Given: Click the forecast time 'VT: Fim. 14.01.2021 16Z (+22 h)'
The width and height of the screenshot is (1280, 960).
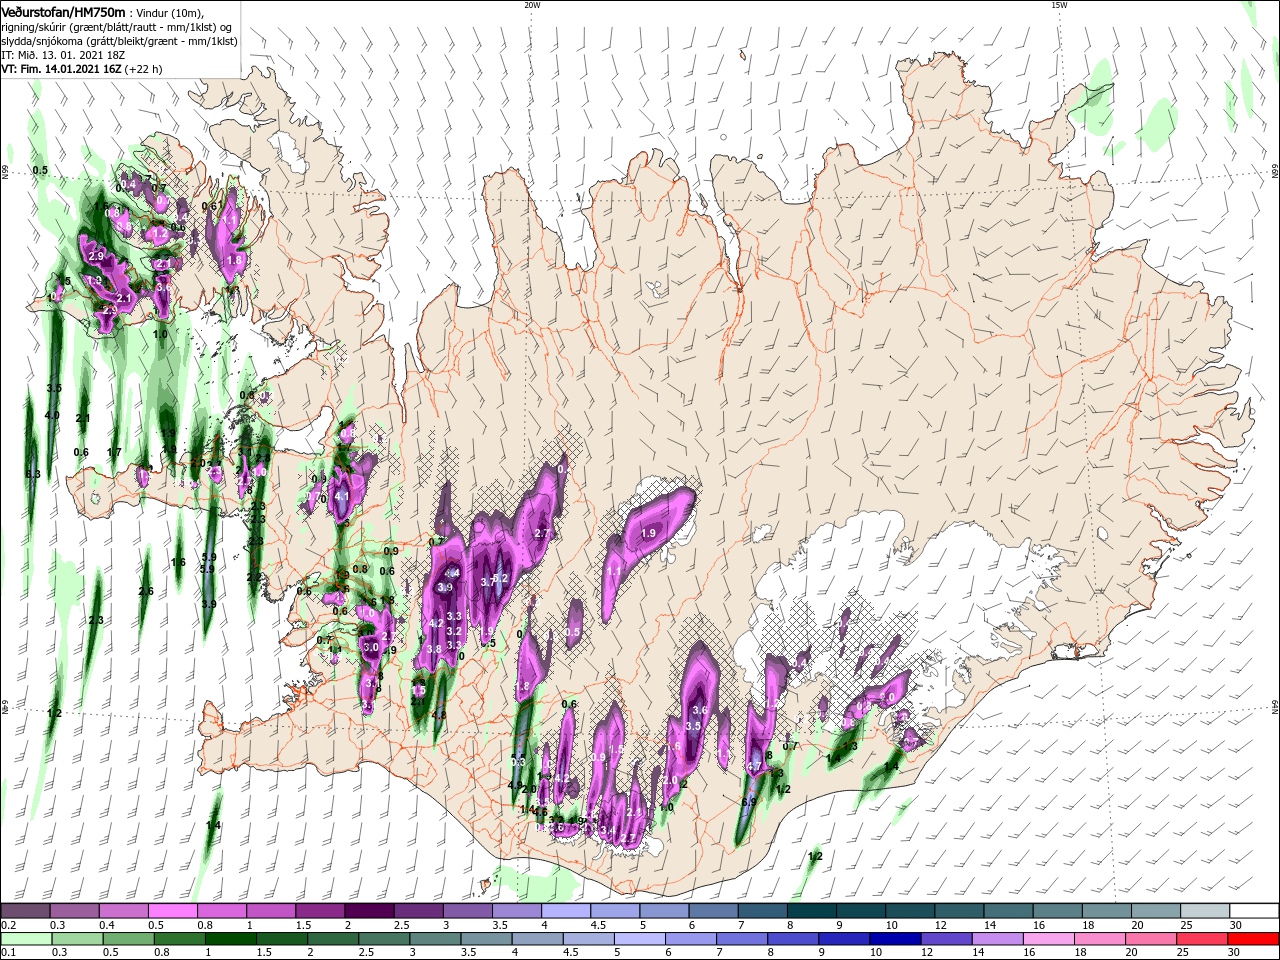Looking at the screenshot, I should point(82,69).
